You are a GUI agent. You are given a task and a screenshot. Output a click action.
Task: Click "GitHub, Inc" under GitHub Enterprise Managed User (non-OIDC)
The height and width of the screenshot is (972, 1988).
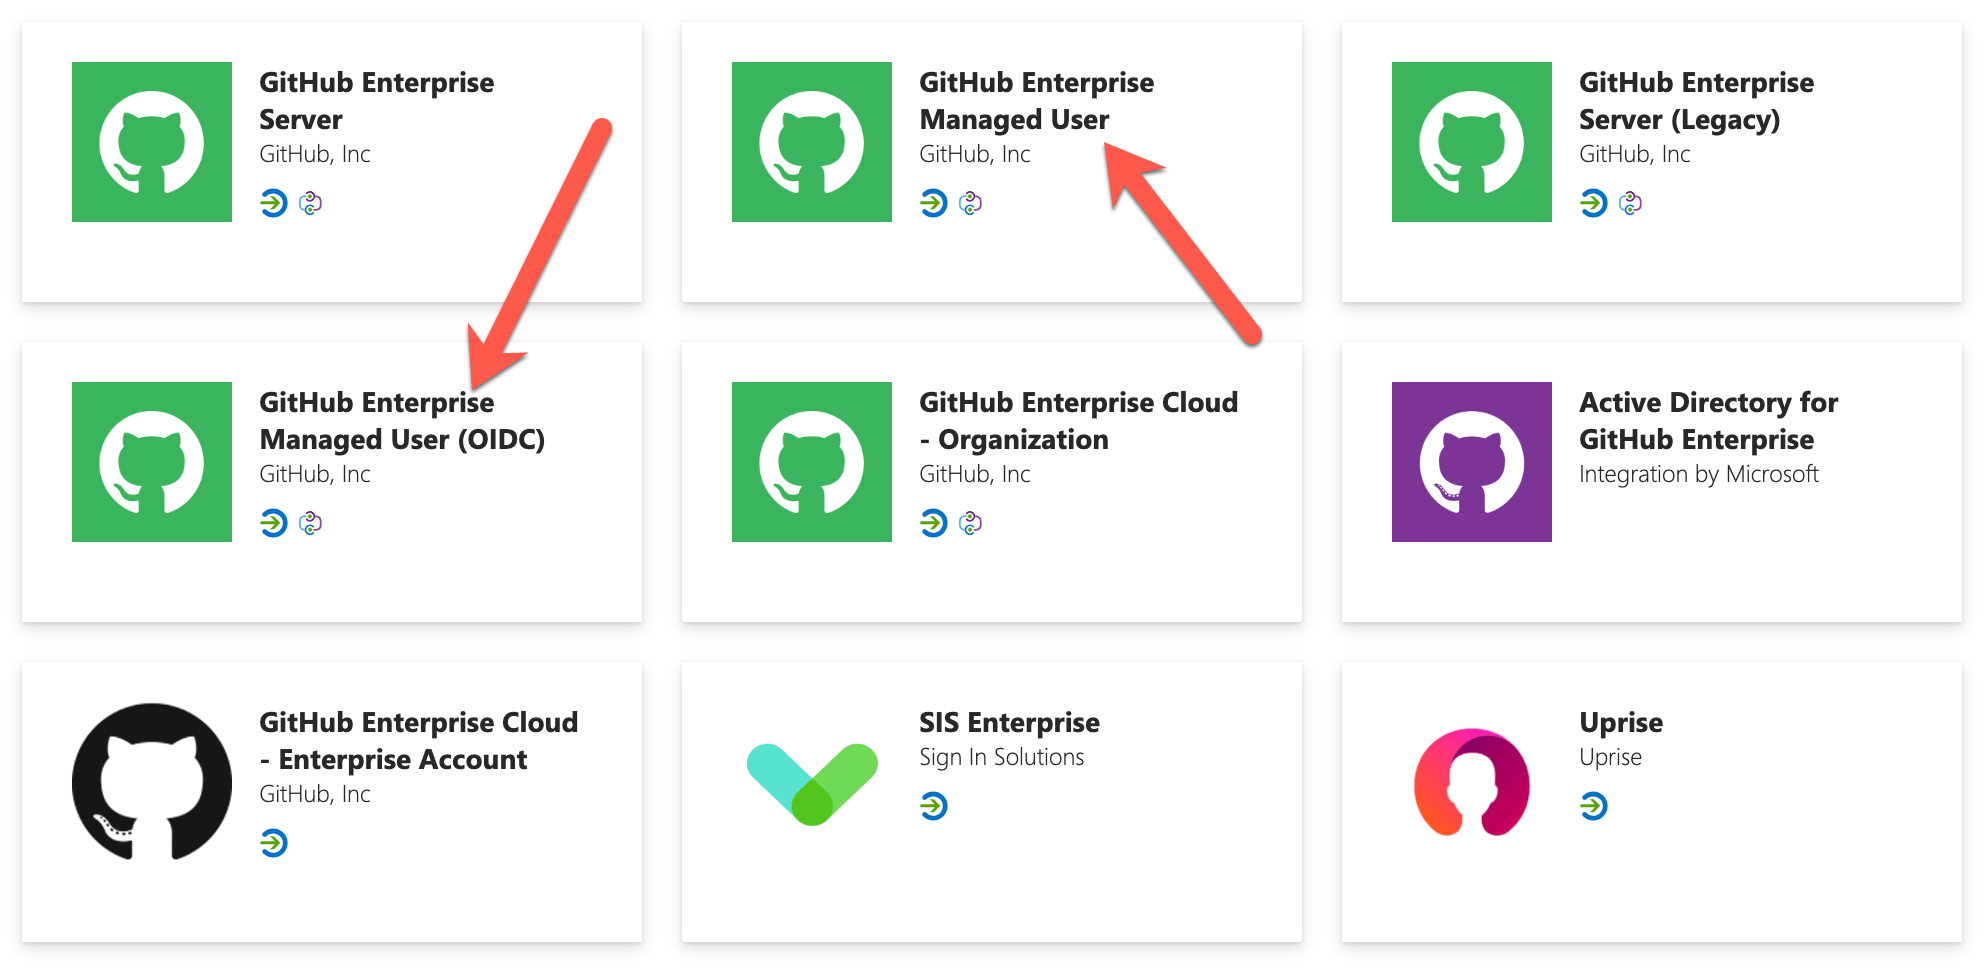(x=975, y=154)
